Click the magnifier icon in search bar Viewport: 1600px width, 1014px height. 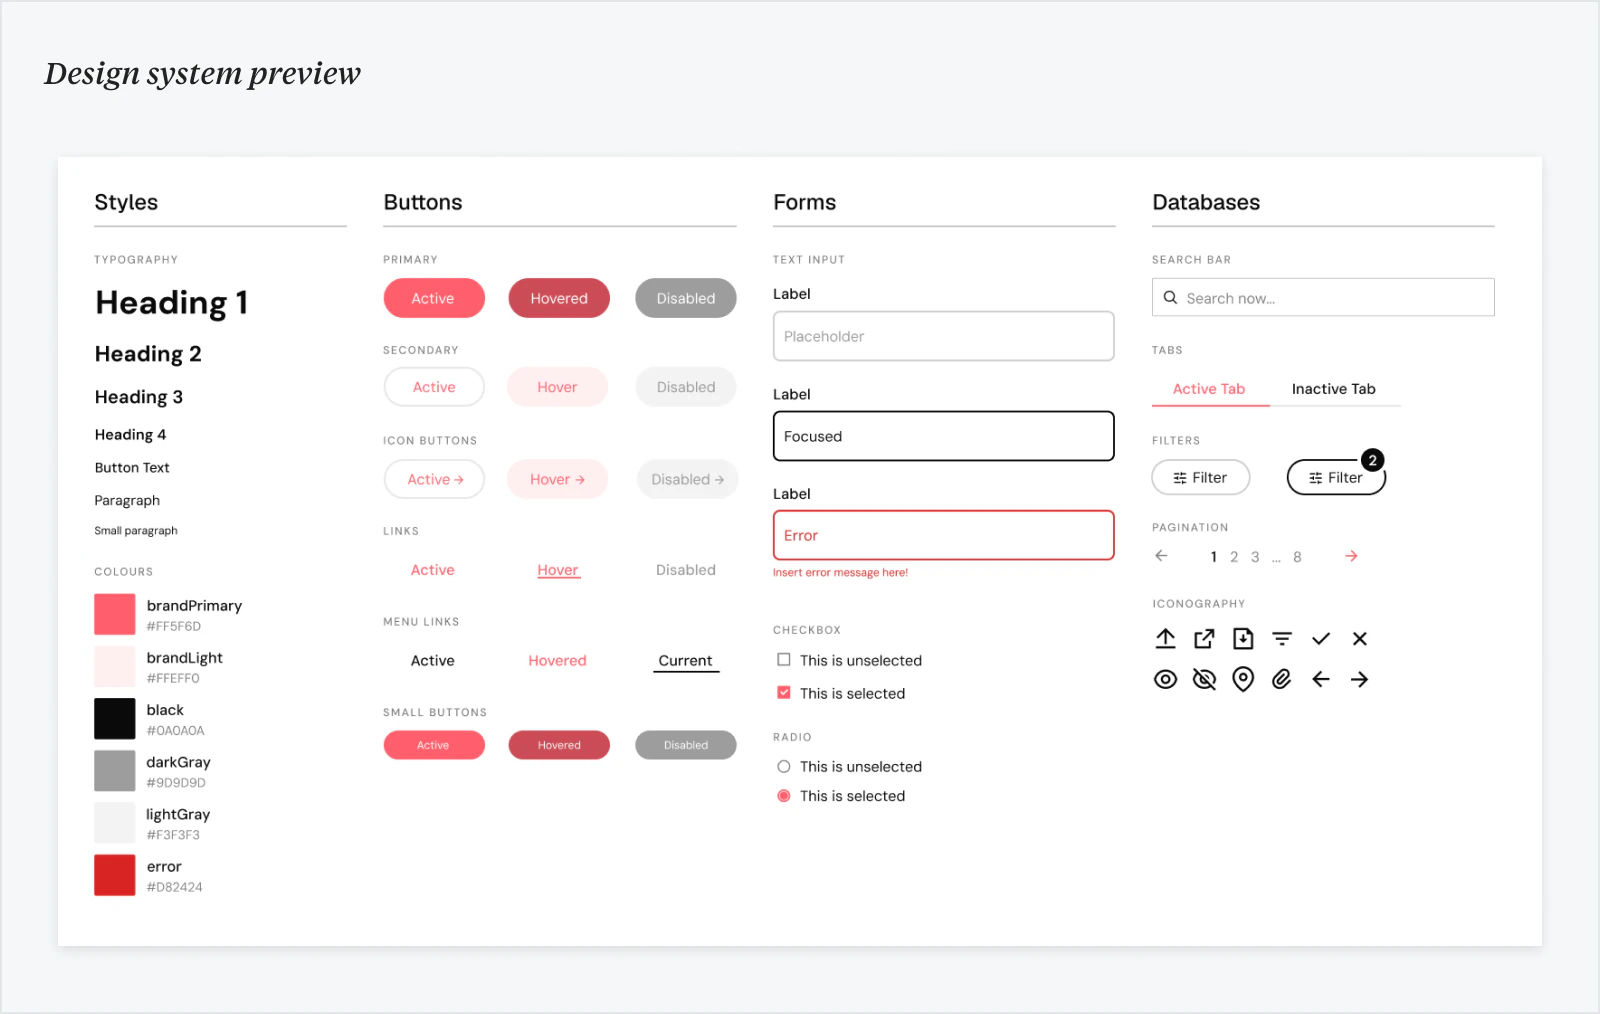1170,298
